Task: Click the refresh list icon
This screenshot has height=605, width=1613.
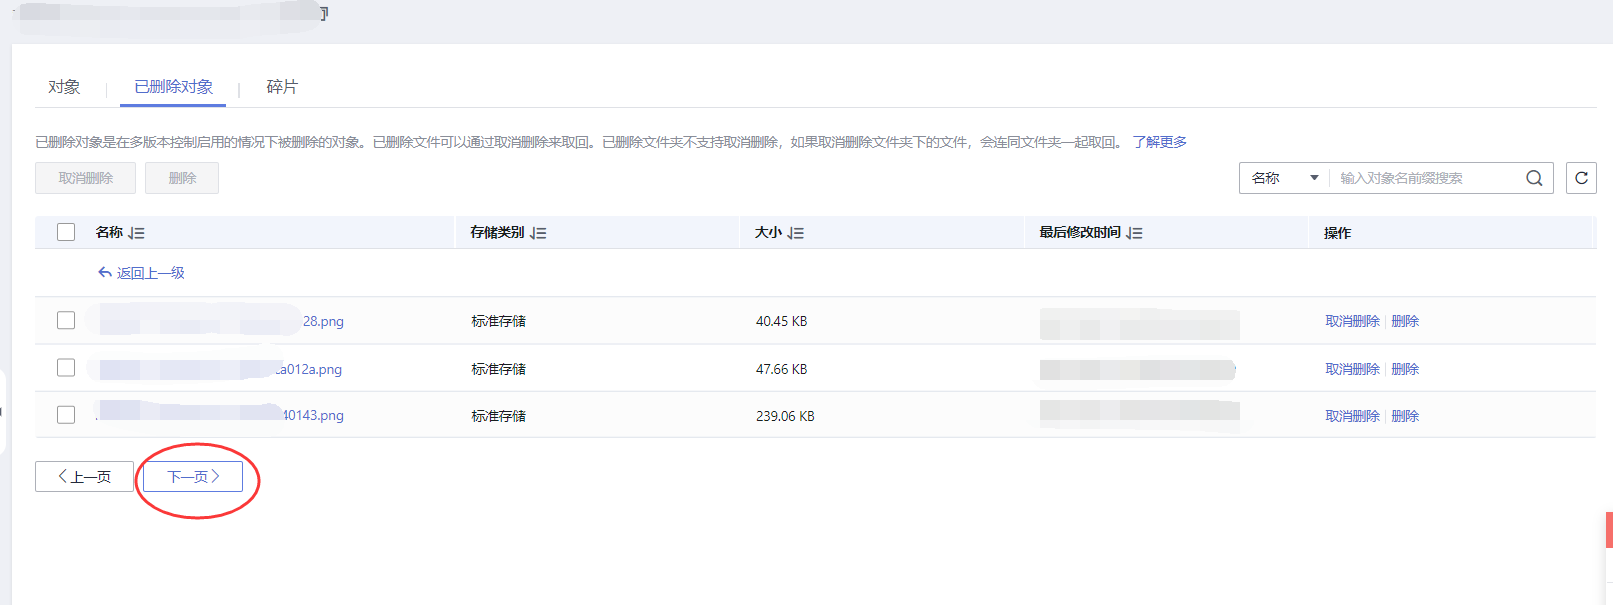Action: coord(1581,178)
